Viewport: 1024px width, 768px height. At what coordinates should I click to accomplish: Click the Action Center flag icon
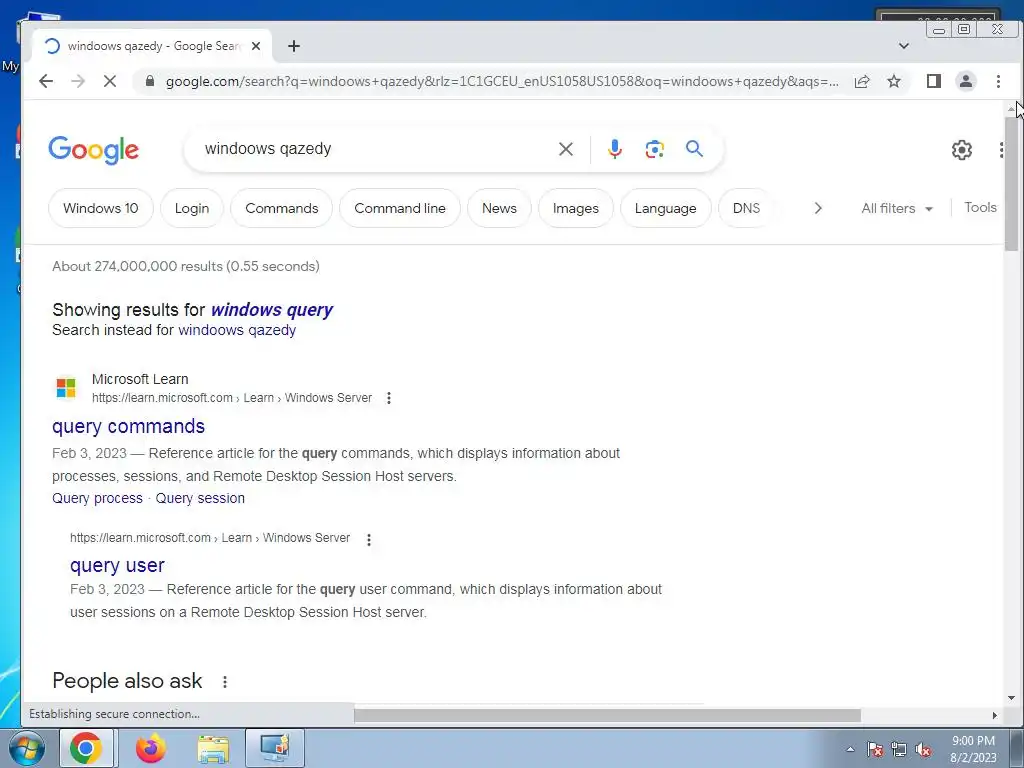point(875,749)
